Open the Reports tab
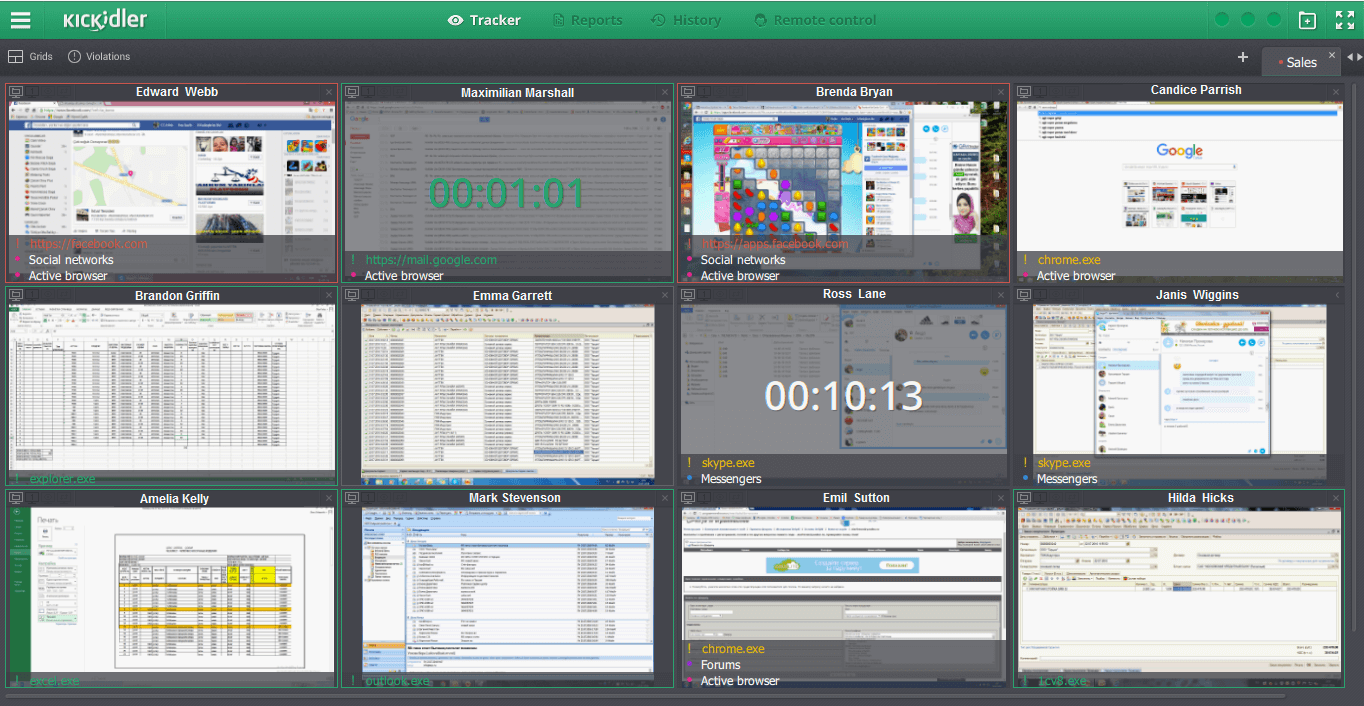This screenshot has width=1364, height=706. coord(587,20)
